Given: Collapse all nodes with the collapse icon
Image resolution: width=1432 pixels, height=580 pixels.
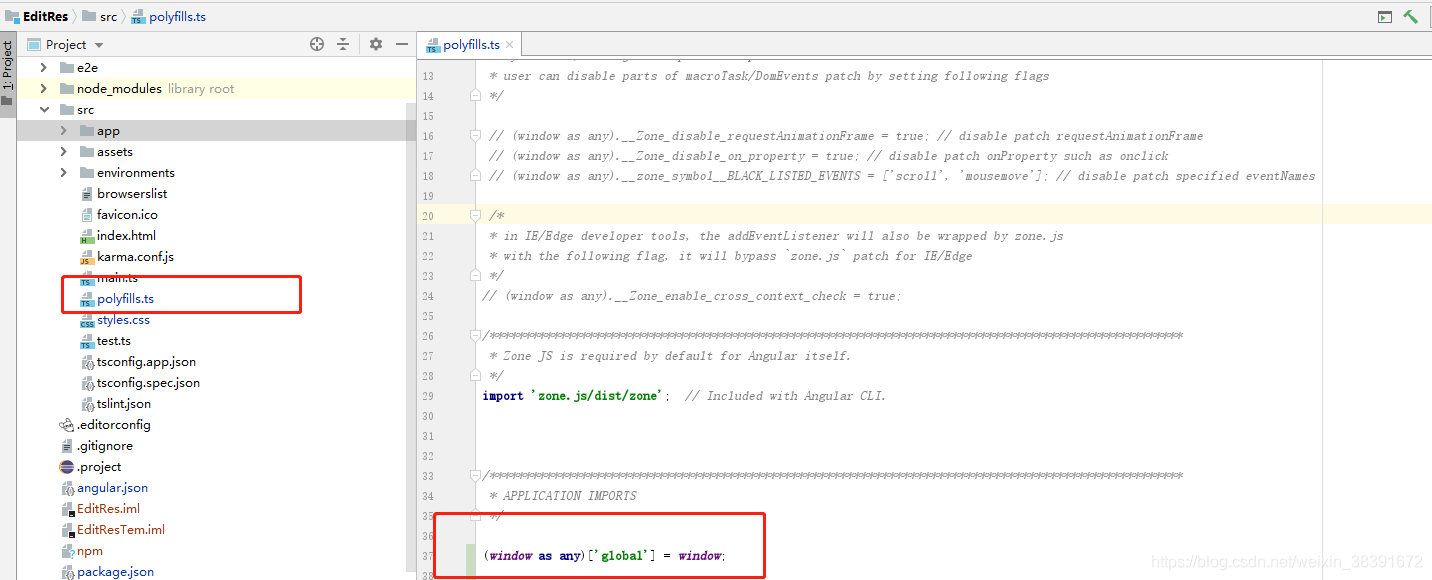Looking at the screenshot, I should click(343, 44).
